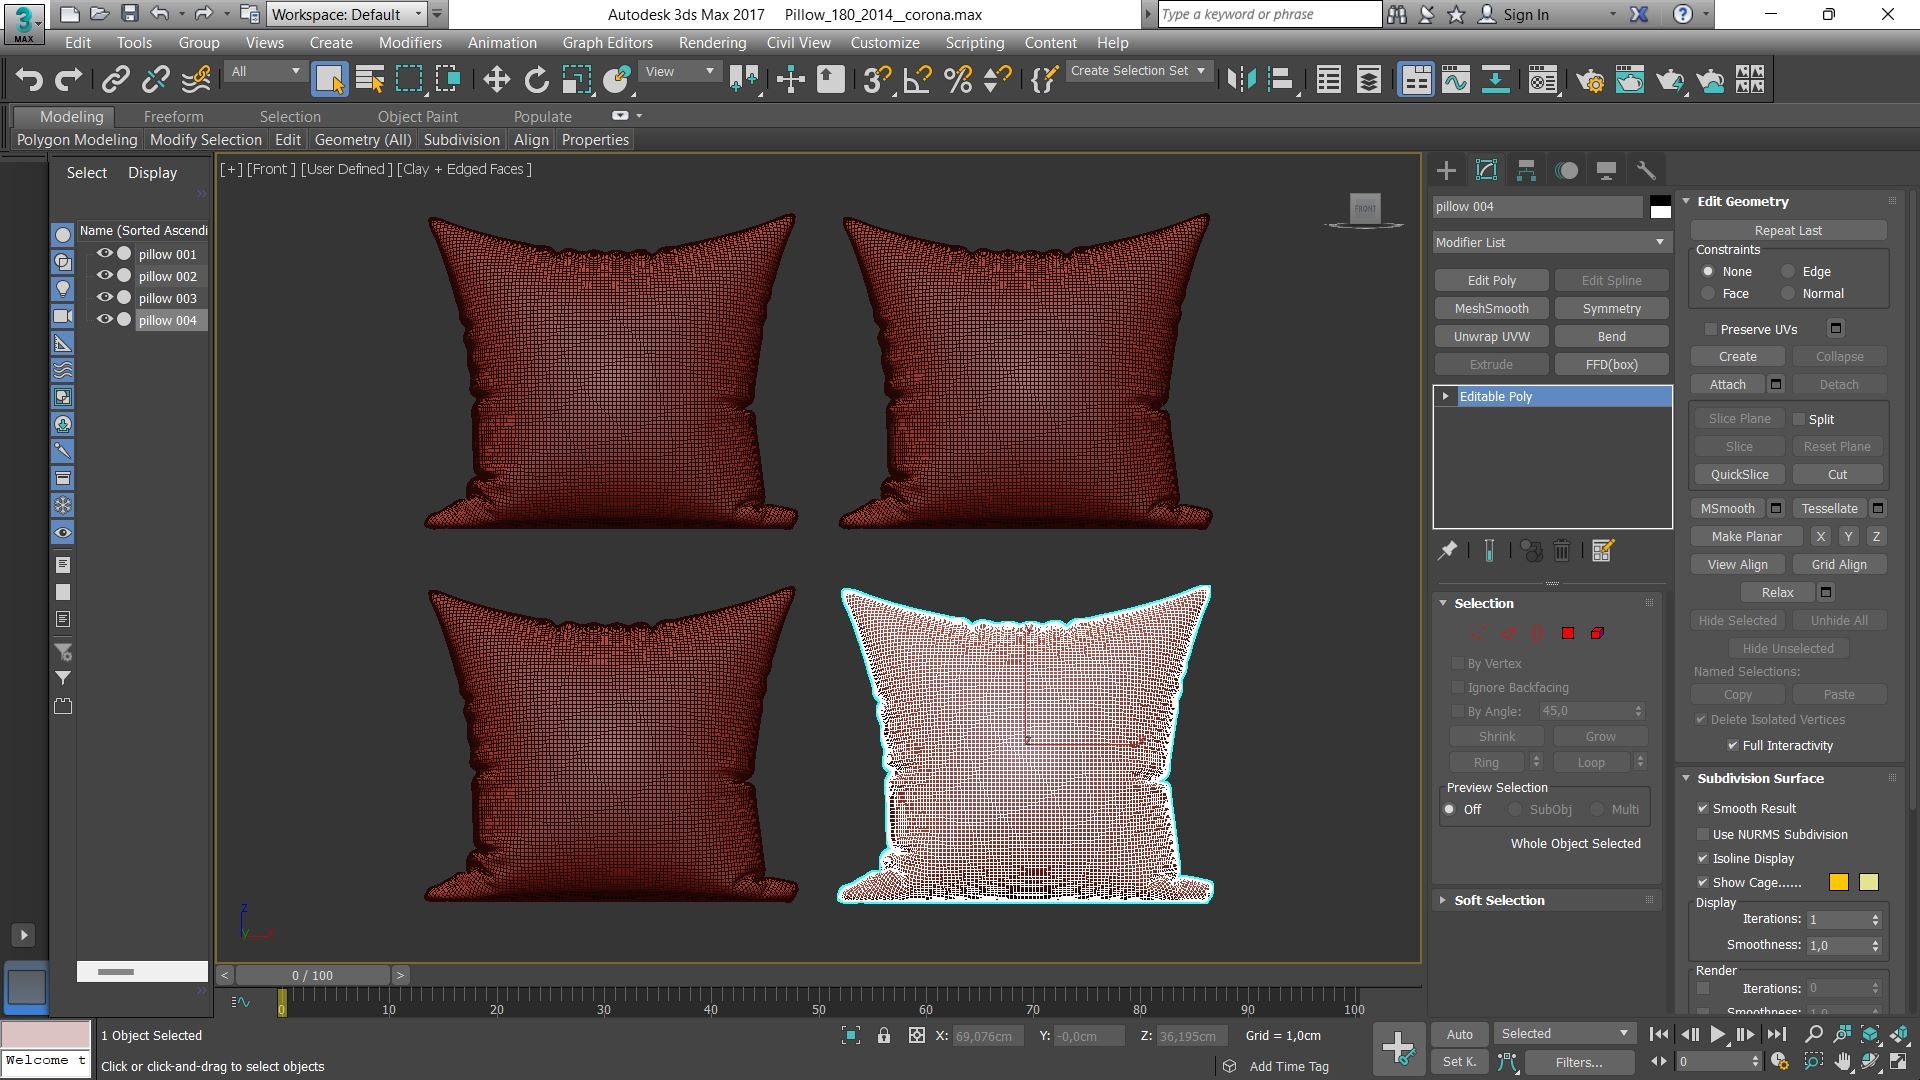The height and width of the screenshot is (1080, 1920).
Task: Click Remove Modifier trash icon
Action: [1562, 550]
